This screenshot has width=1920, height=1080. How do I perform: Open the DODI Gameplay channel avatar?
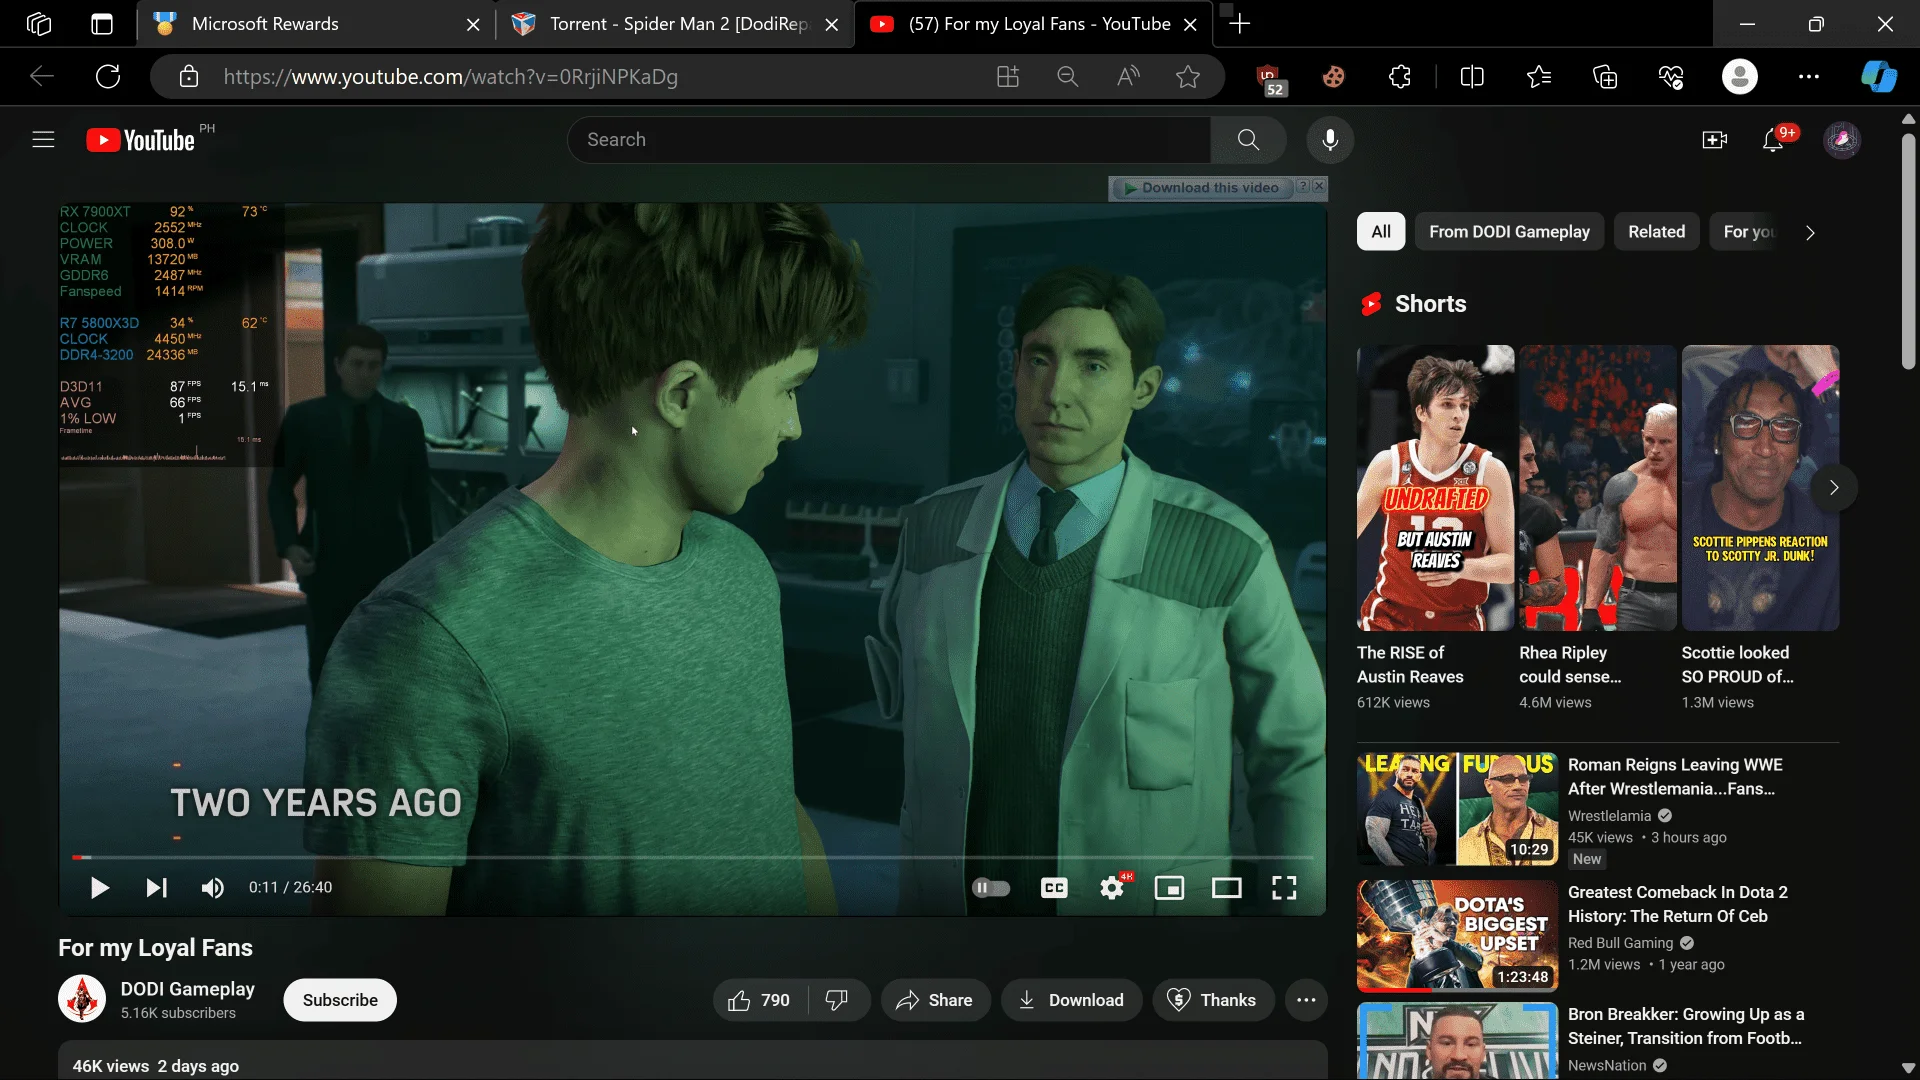(82, 999)
